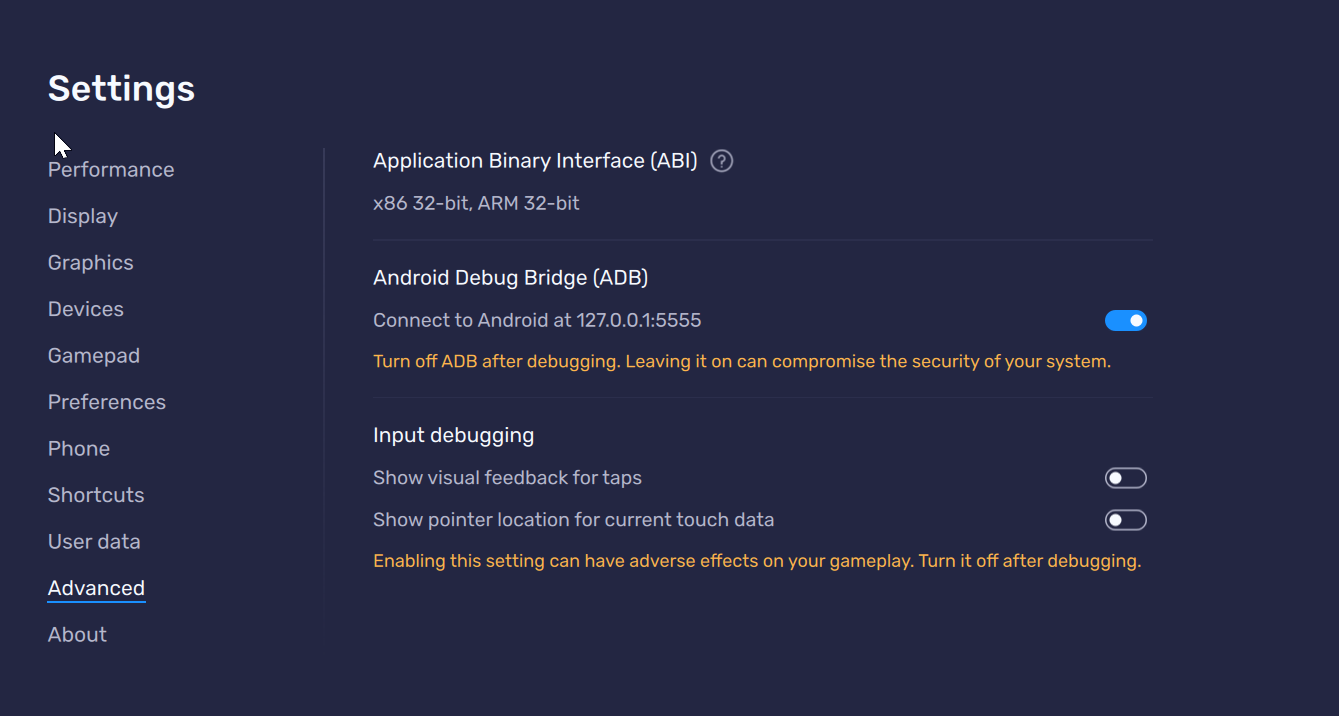Enable ADB connection at 127.0.0.1:5555
The width and height of the screenshot is (1339, 716).
[x=1126, y=320]
